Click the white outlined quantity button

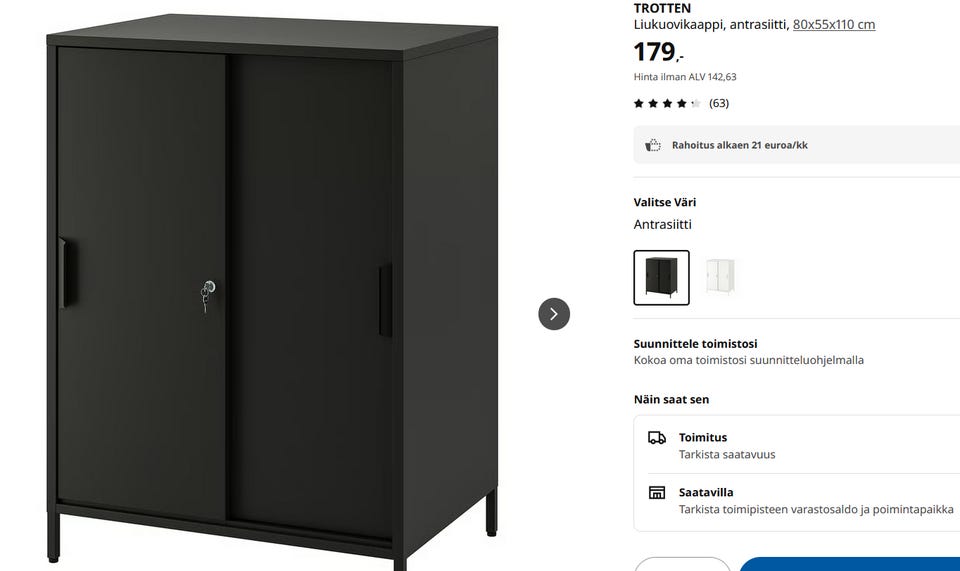pos(682,564)
